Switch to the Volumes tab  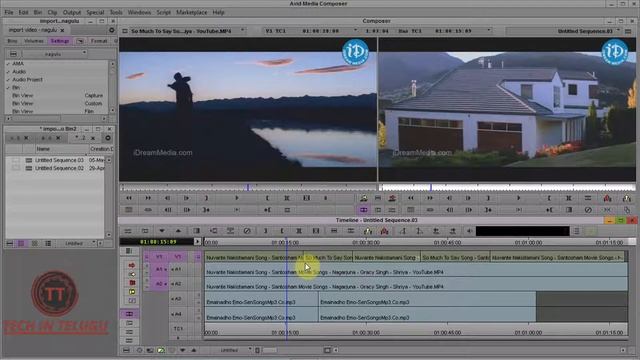(33, 41)
